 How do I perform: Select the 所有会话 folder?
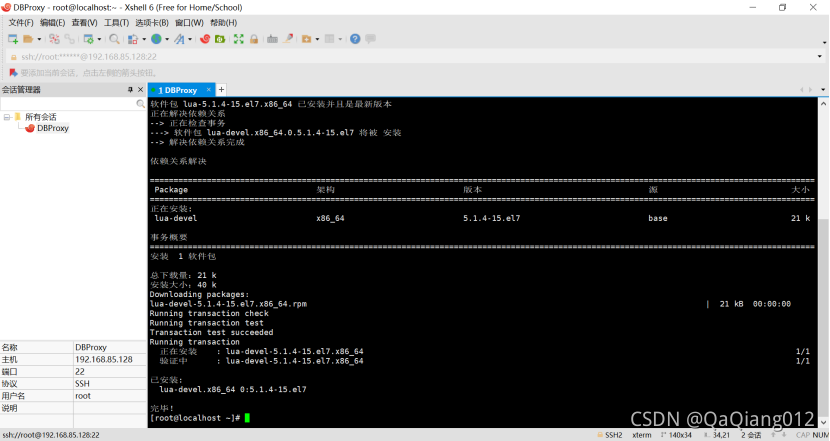(x=41, y=117)
